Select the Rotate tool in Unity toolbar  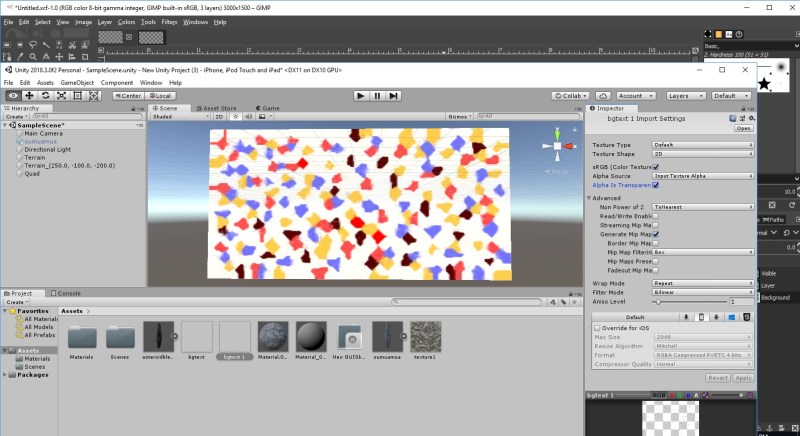(45, 96)
